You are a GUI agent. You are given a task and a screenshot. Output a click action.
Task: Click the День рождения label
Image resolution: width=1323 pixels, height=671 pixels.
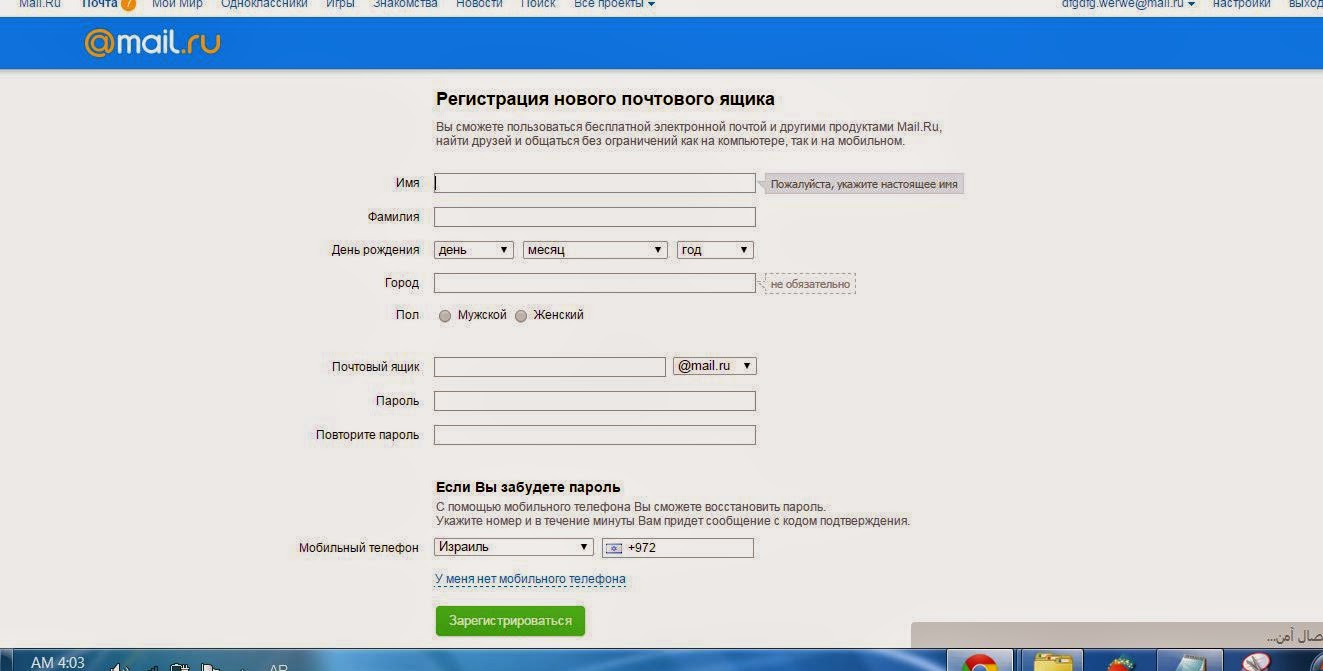click(x=375, y=250)
